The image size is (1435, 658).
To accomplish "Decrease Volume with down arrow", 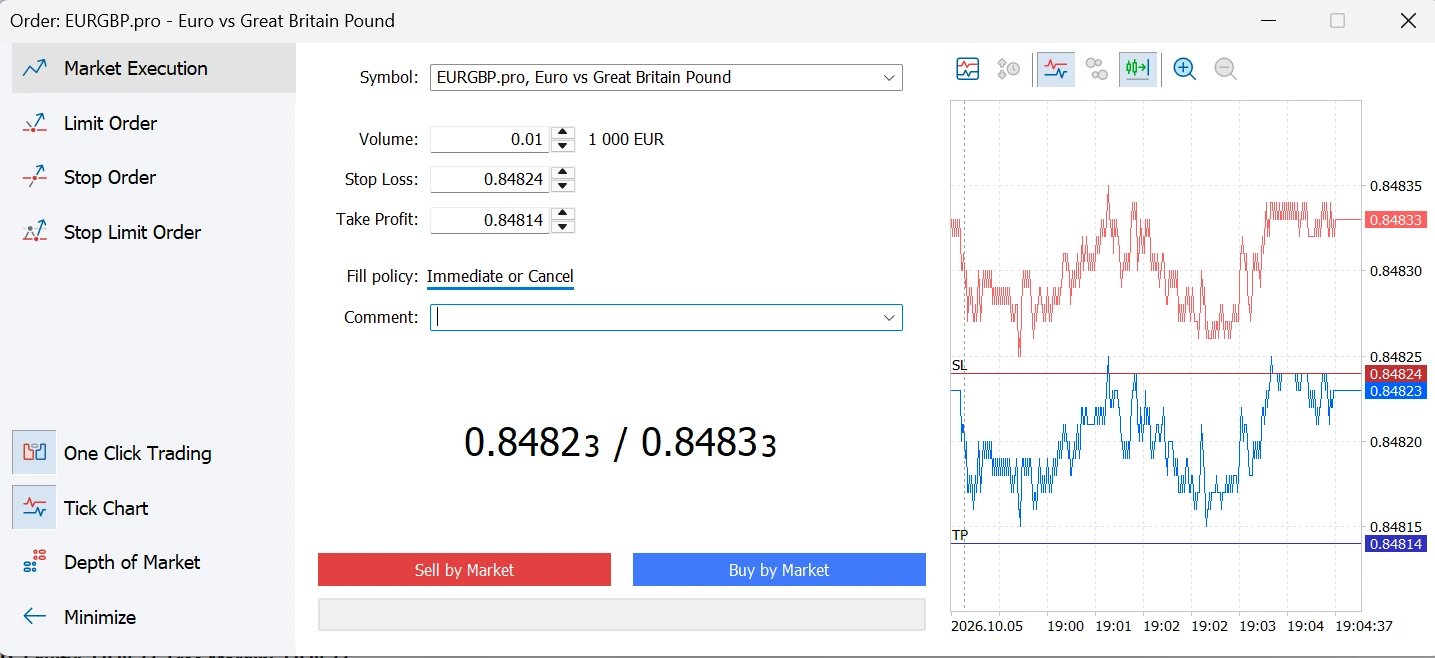I will click(x=564, y=146).
